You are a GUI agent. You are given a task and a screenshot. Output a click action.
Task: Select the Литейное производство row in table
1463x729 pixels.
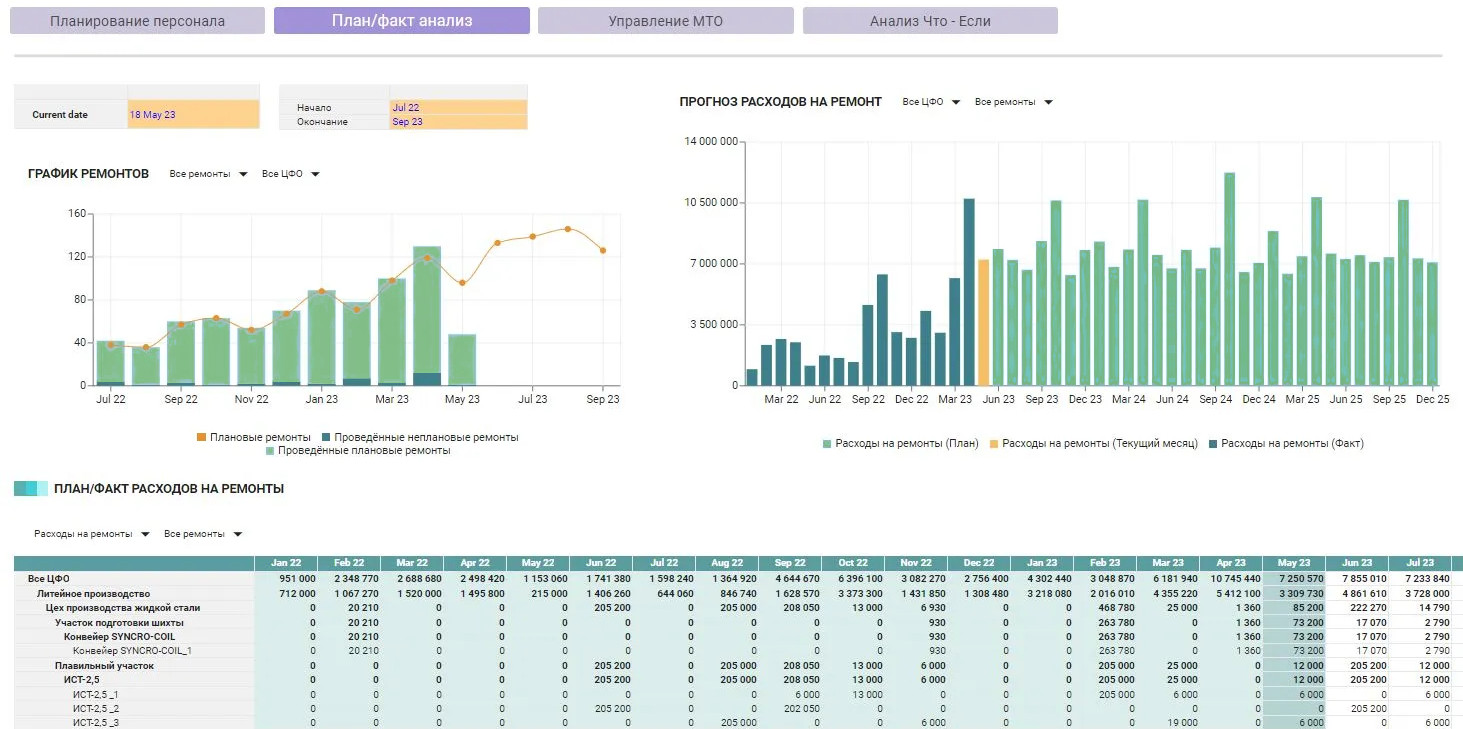(94, 593)
